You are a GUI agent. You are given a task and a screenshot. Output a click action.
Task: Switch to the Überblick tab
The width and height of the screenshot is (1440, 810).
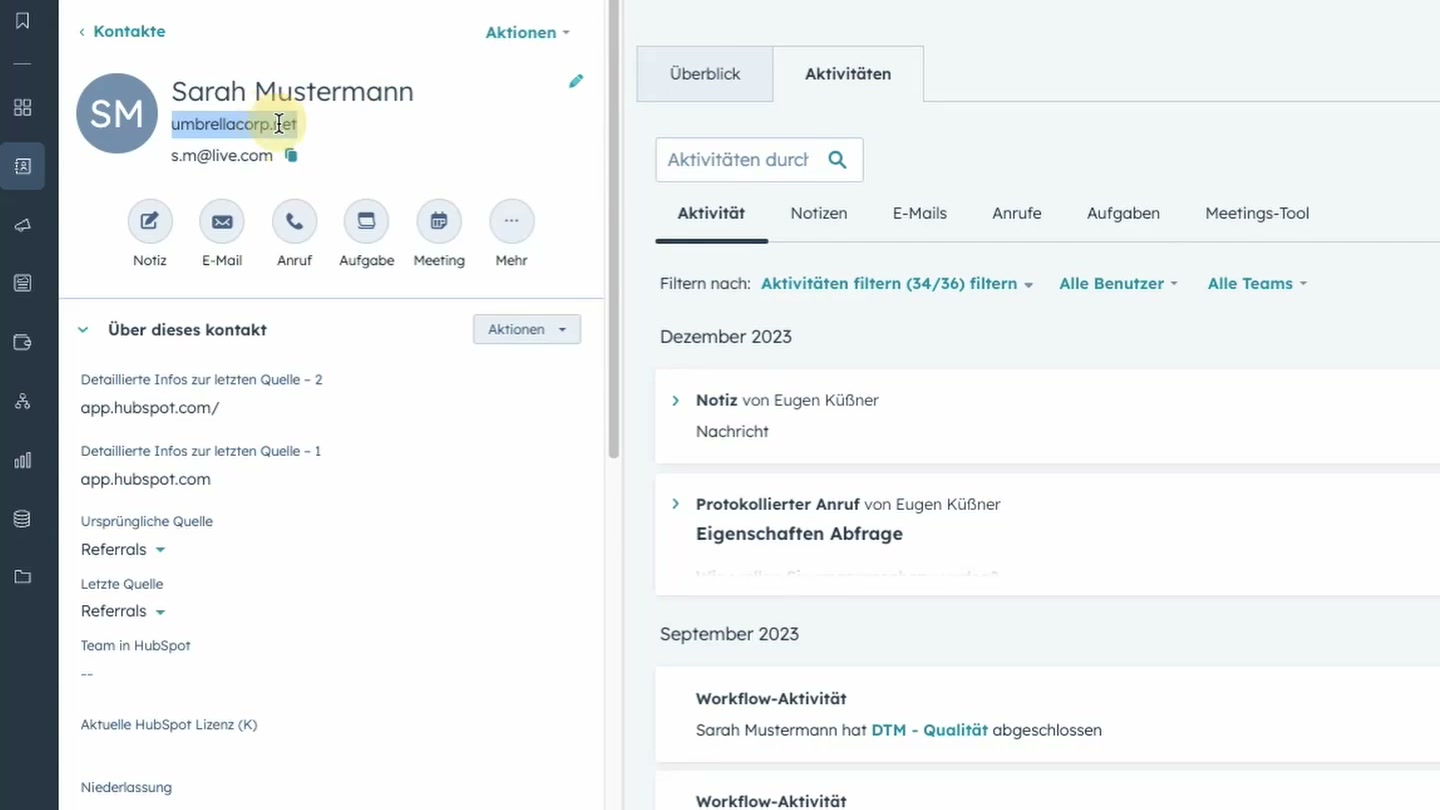coord(704,73)
